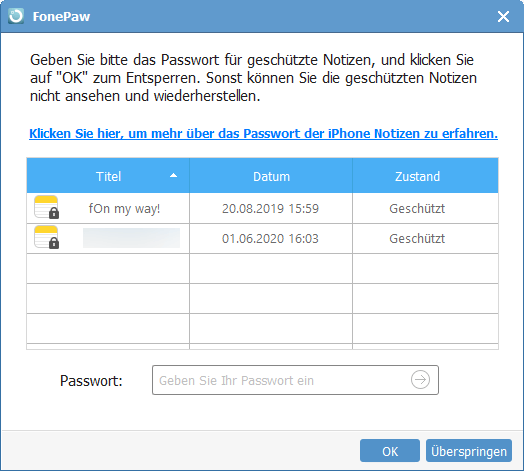Screen dimensions: 524x471
Task: Submit password with the arrow circle icon
Action: (420, 380)
